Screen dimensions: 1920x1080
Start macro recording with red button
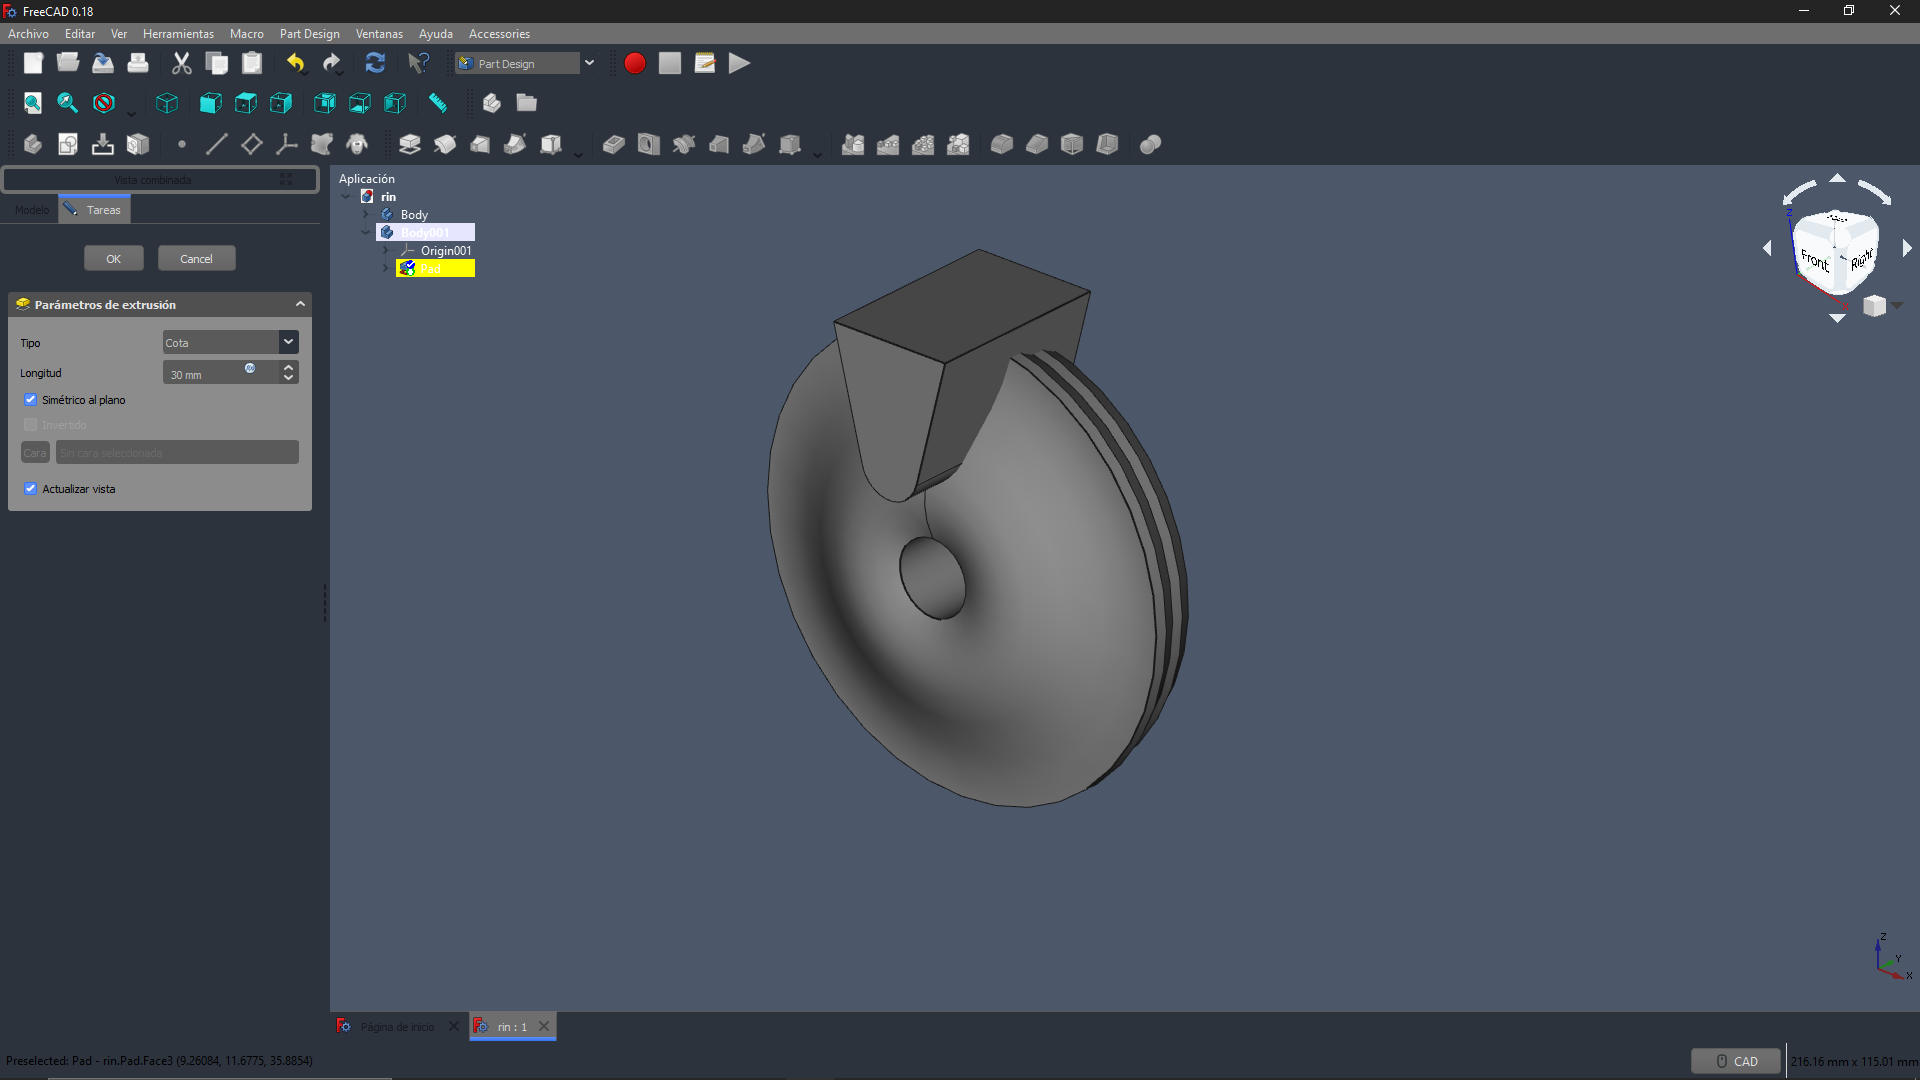634,63
